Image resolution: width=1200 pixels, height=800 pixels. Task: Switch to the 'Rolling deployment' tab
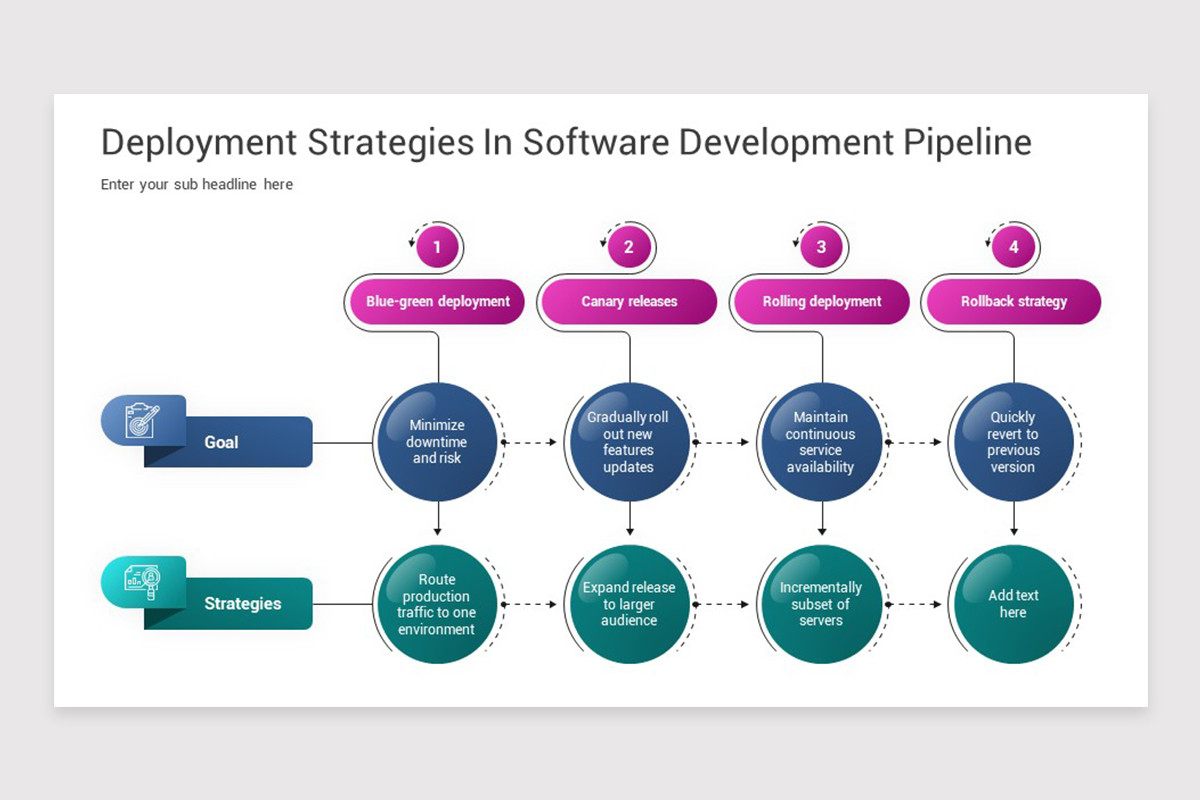coord(820,301)
